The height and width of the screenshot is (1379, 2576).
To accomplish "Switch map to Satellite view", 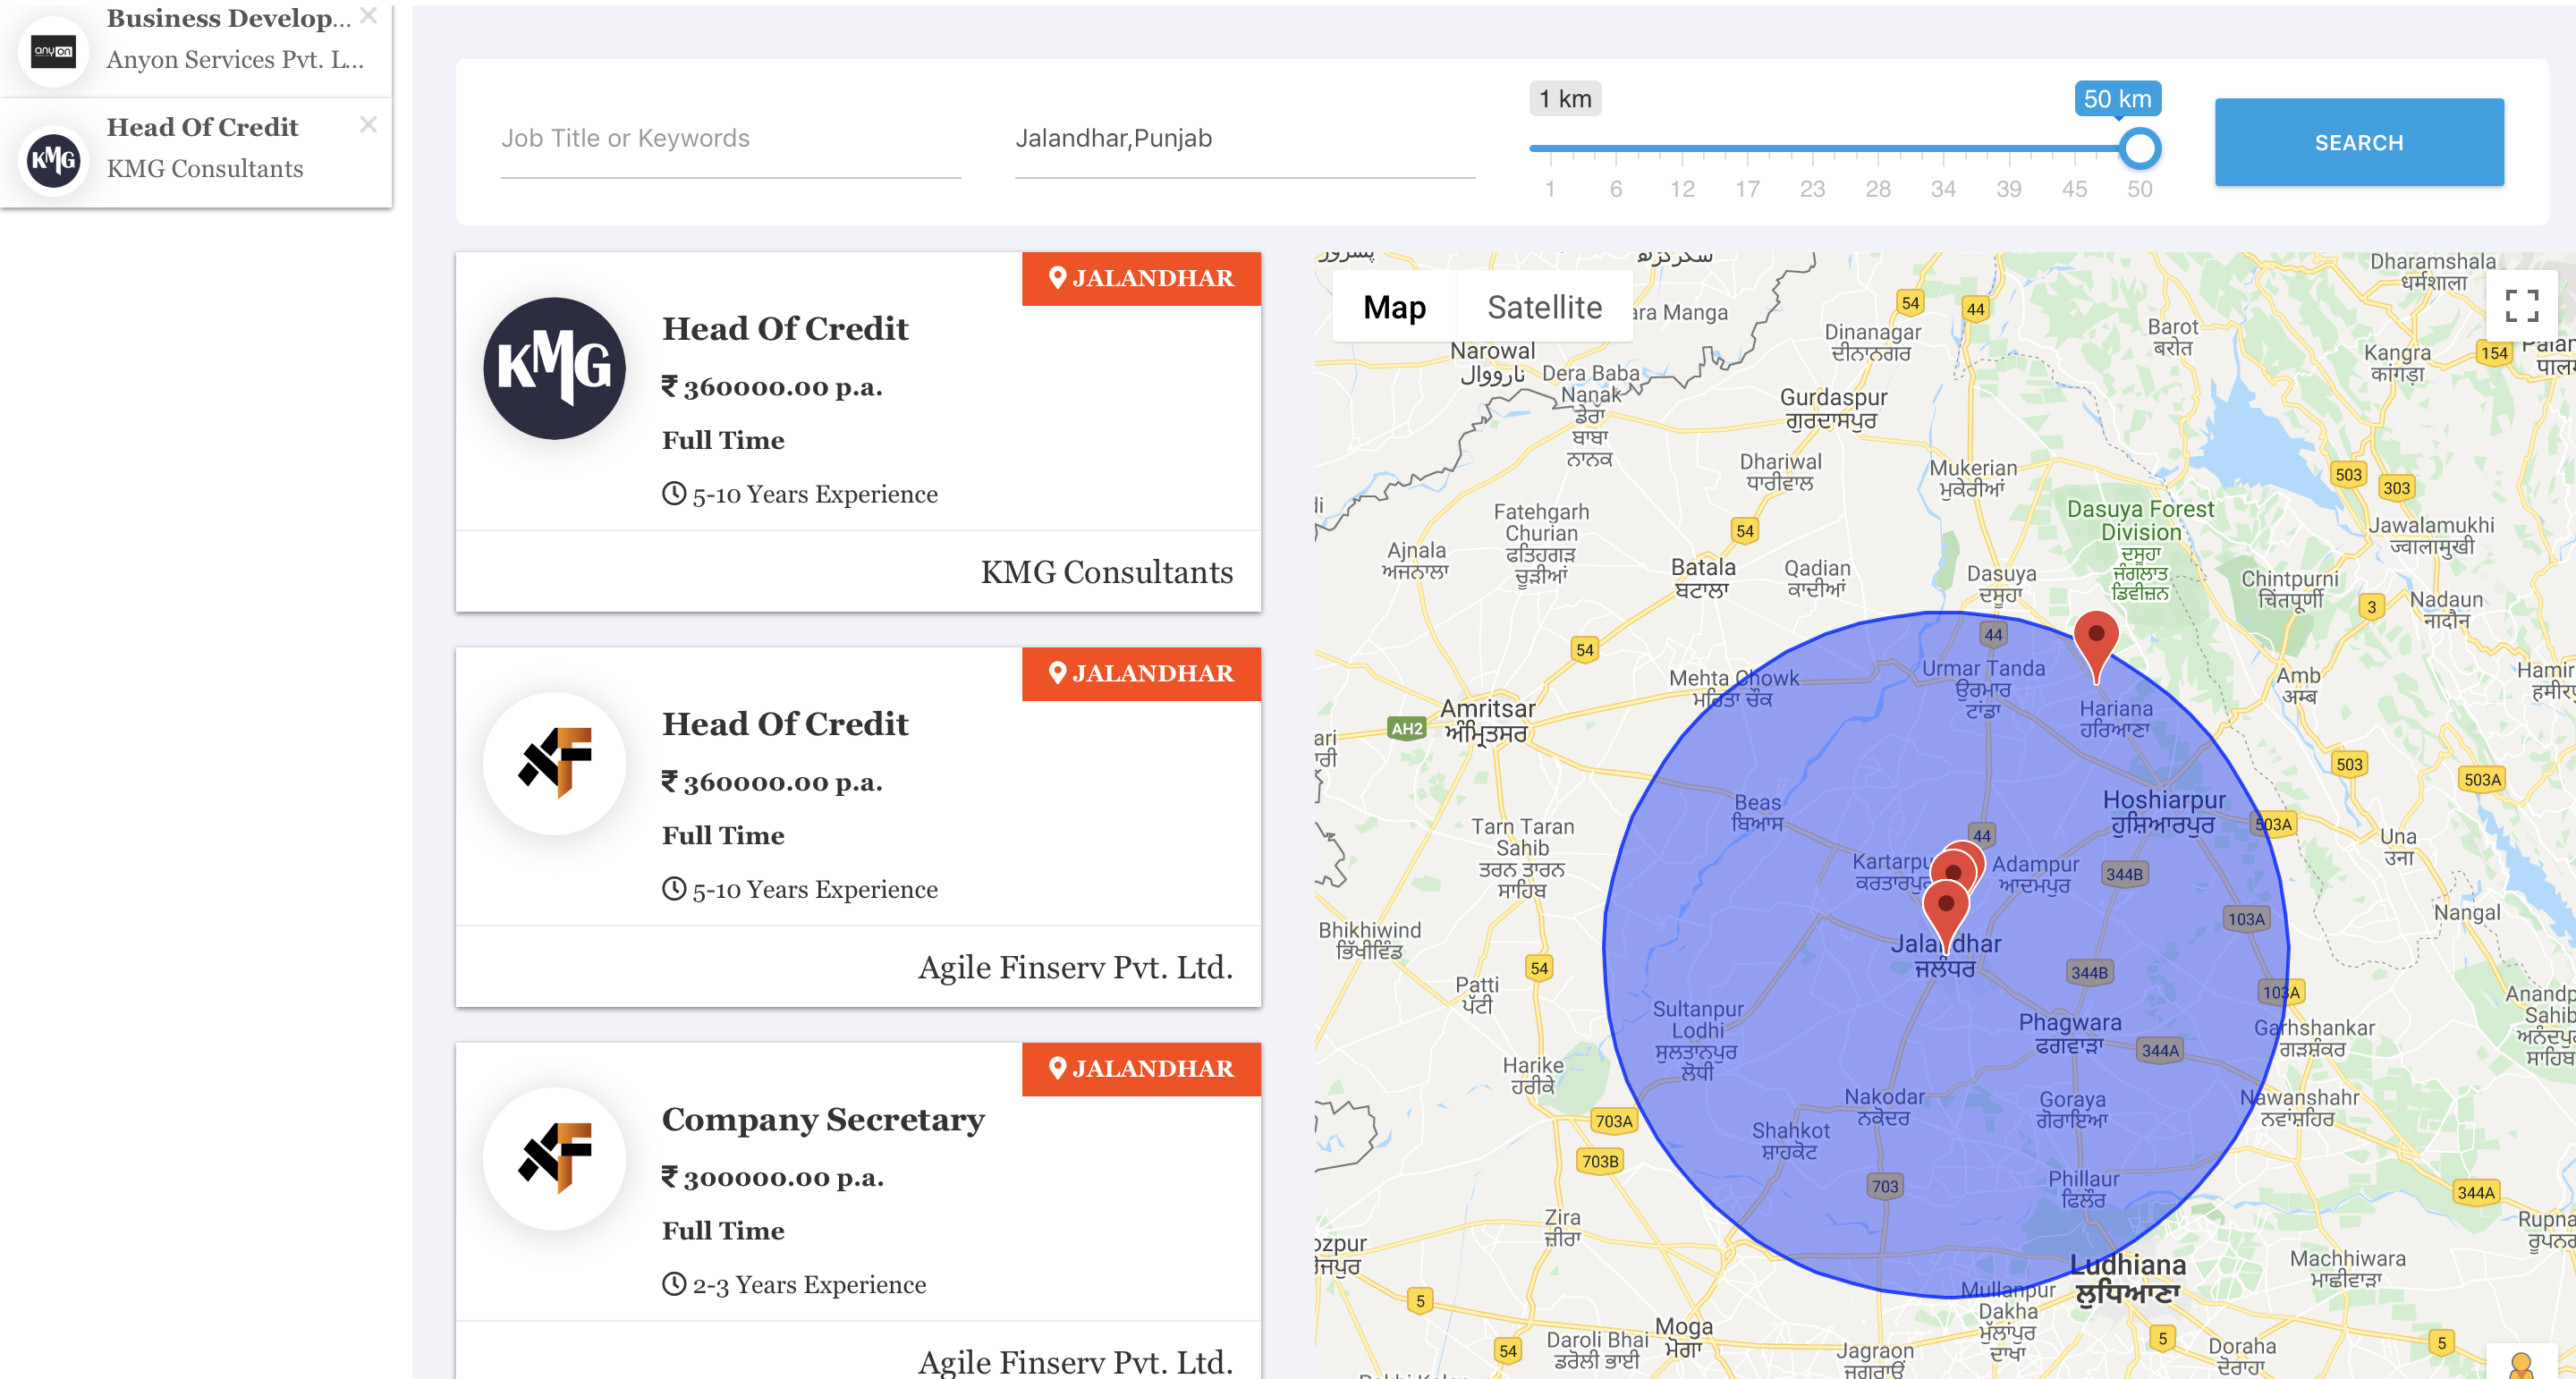I will [x=1543, y=307].
